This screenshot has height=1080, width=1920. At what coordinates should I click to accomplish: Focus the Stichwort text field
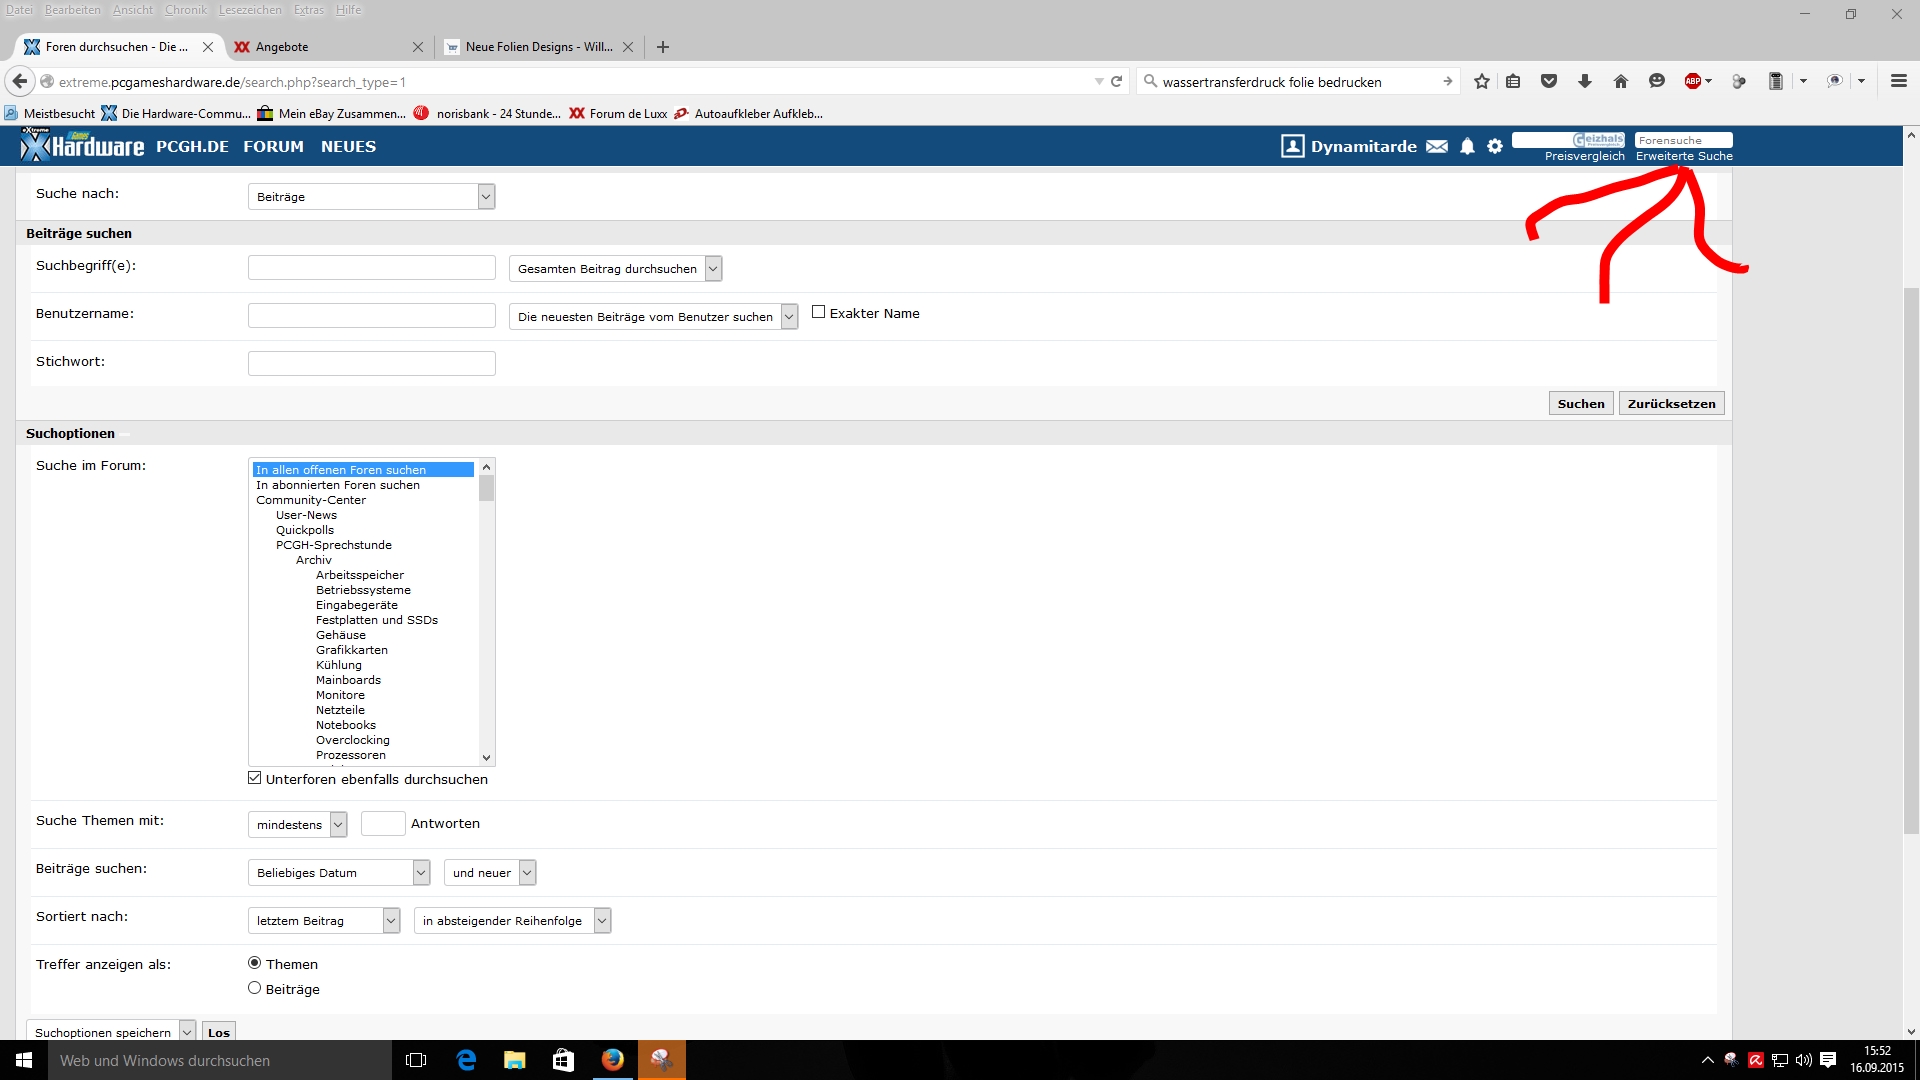(371, 364)
